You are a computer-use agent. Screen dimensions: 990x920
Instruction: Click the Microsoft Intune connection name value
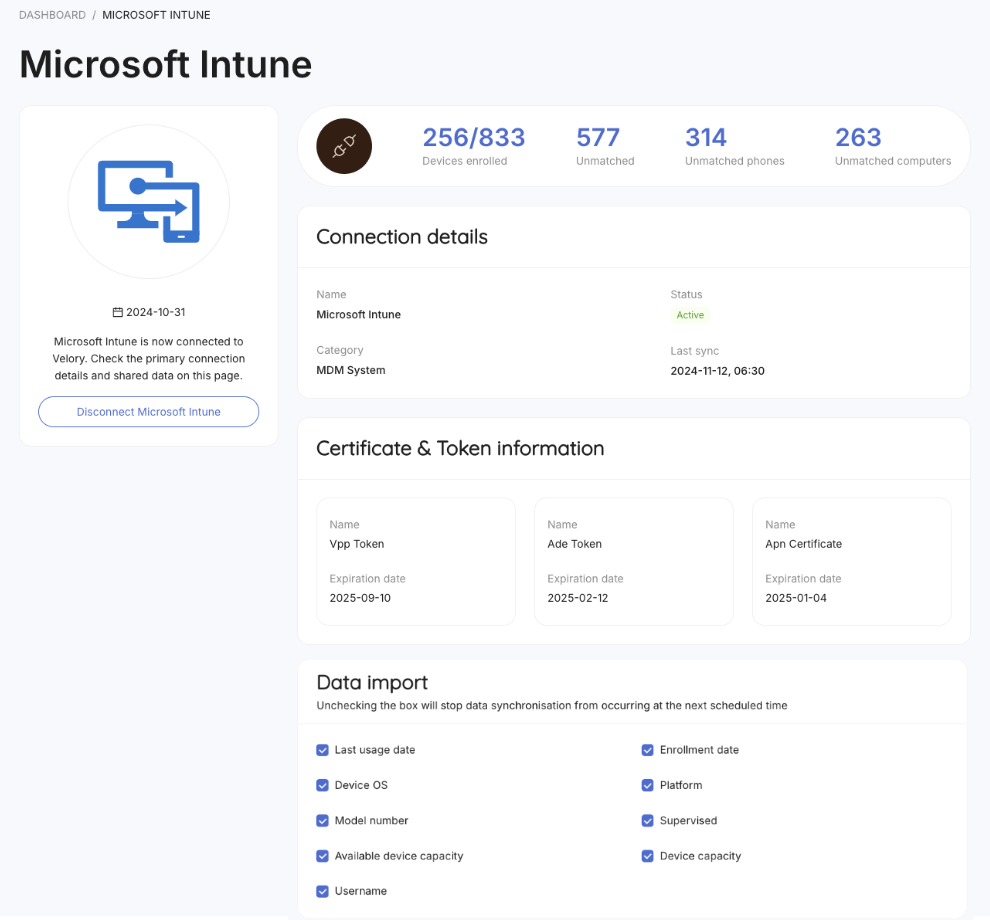[359, 314]
